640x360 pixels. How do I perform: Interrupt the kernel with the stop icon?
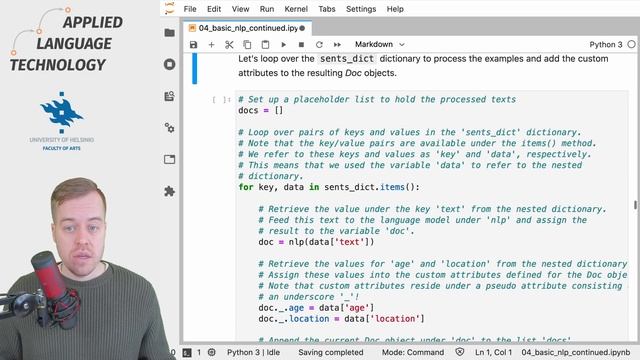(301, 44)
